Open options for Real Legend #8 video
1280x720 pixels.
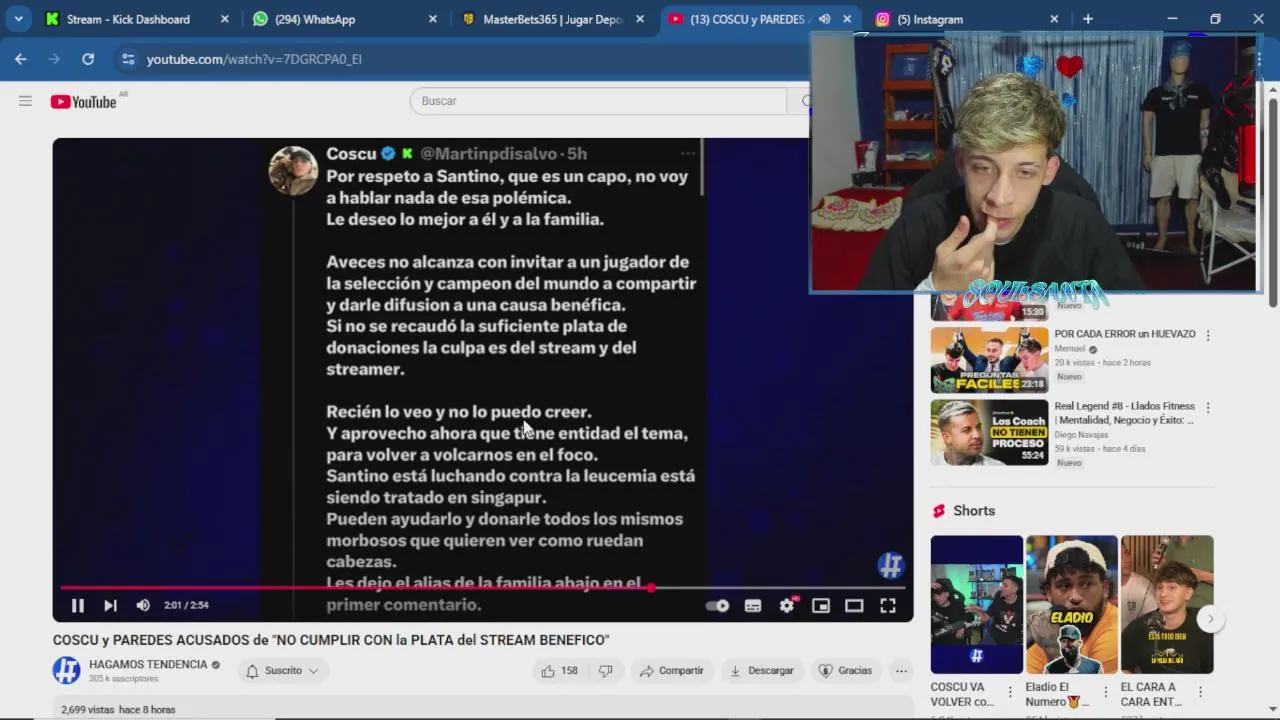(1208, 408)
